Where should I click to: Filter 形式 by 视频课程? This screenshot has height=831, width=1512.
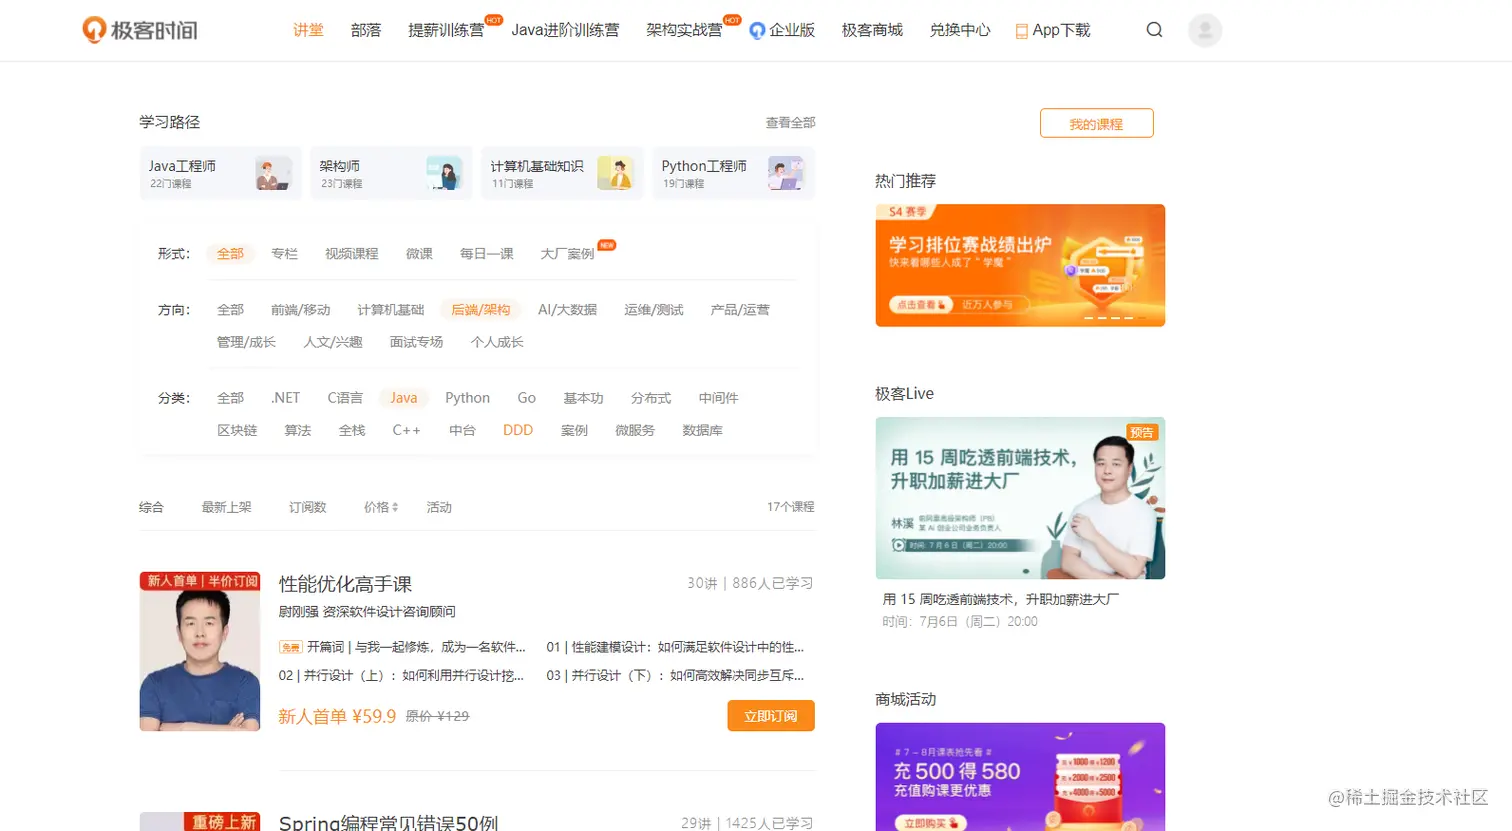tap(351, 254)
